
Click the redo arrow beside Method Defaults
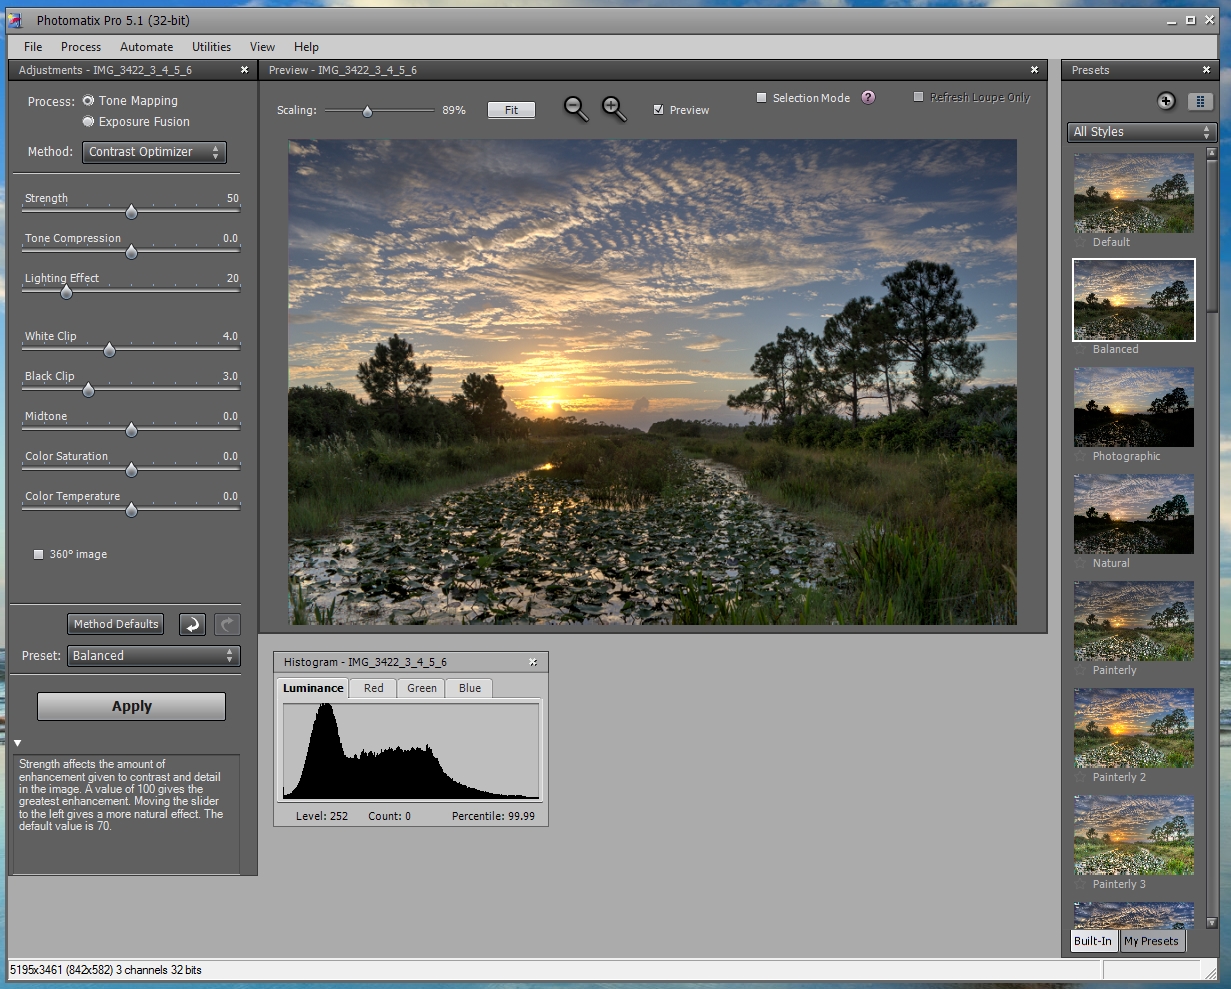pos(227,624)
